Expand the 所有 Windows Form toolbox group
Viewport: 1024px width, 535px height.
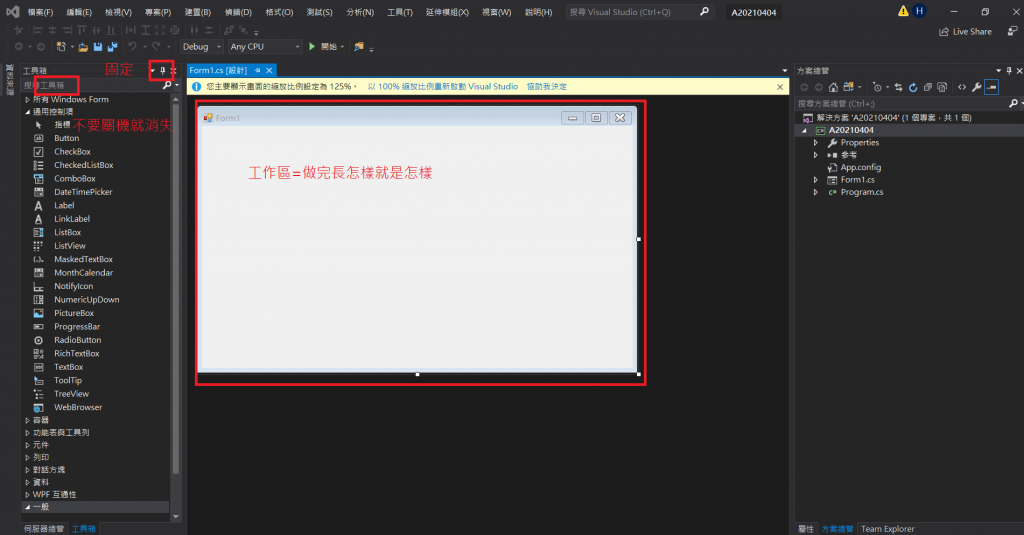[27, 100]
